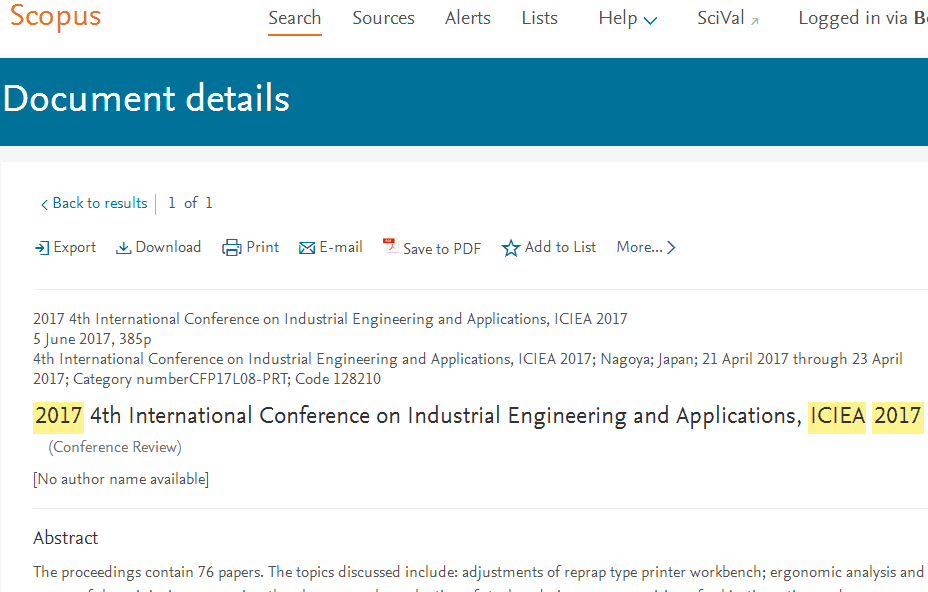Viewport: 928px width, 592px height.
Task: Open the Lists menu item
Action: click(x=539, y=19)
